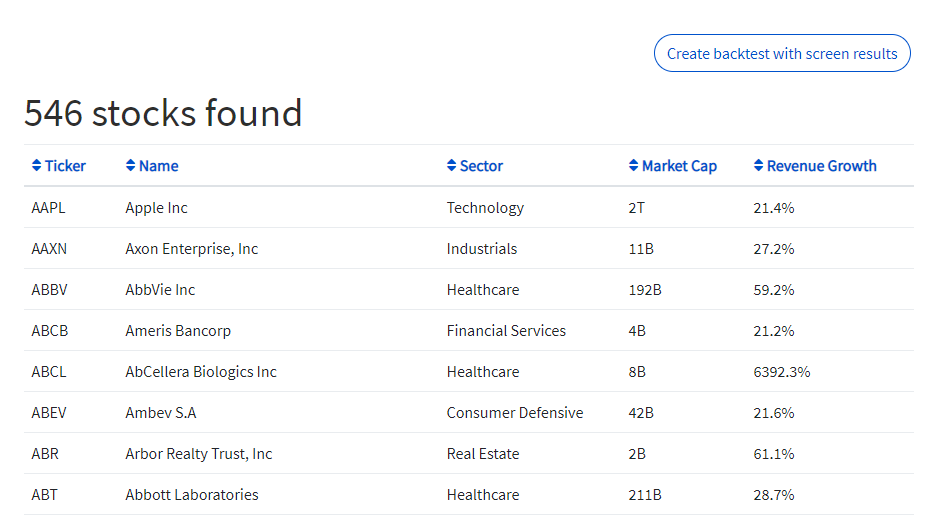Viewport: 945px width, 521px height.
Task: Sort table by Name header text
Action: pos(159,166)
